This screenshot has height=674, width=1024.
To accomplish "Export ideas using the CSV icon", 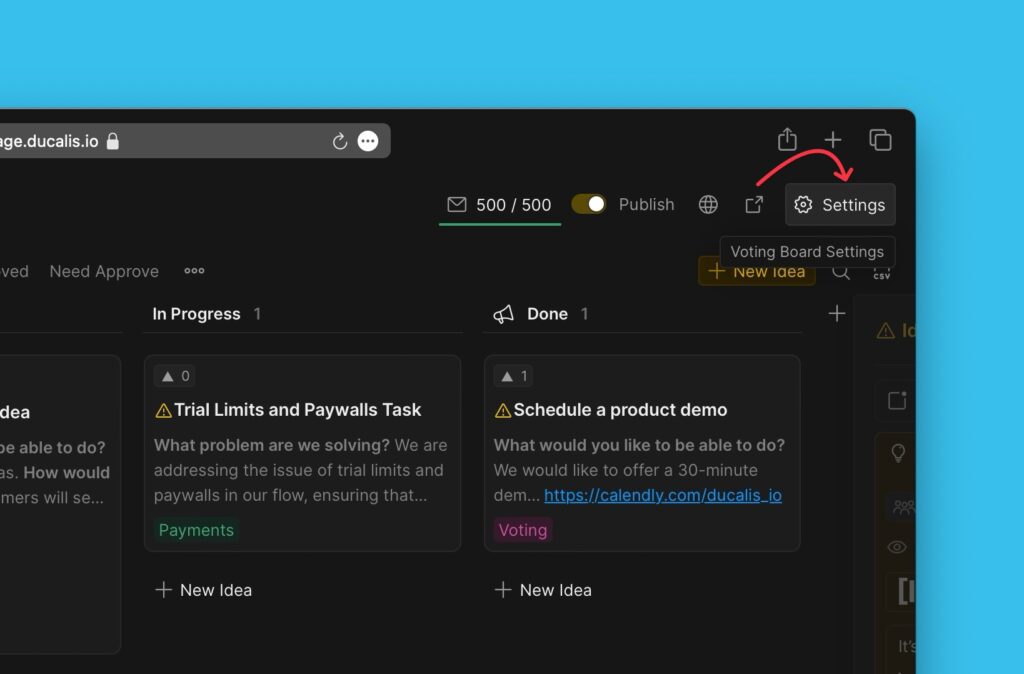I will [x=881, y=271].
